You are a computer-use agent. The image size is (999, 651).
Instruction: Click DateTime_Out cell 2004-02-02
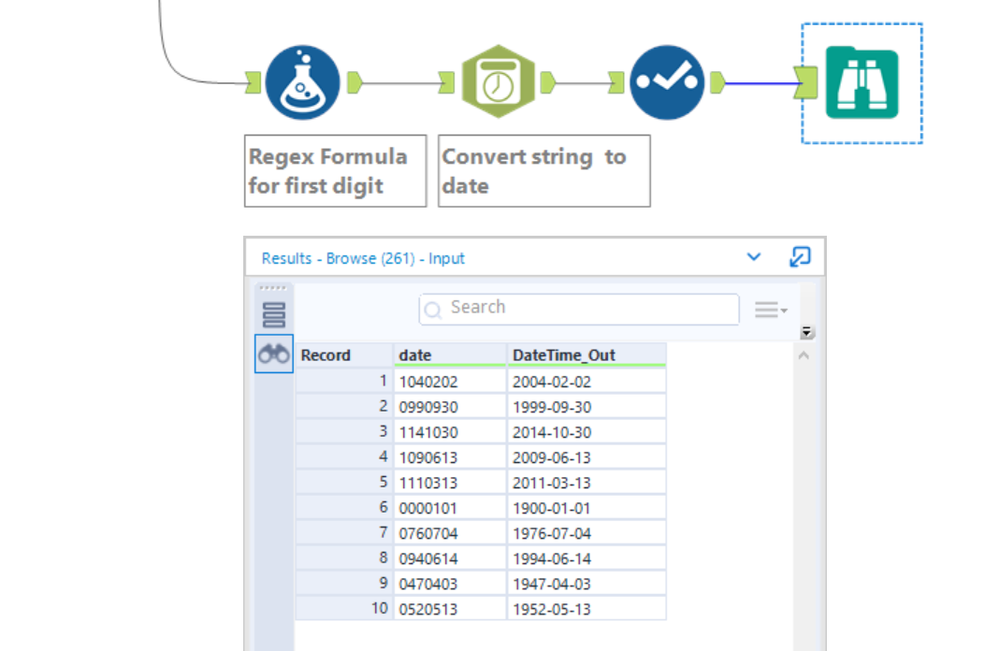click(x=587, y=381)
